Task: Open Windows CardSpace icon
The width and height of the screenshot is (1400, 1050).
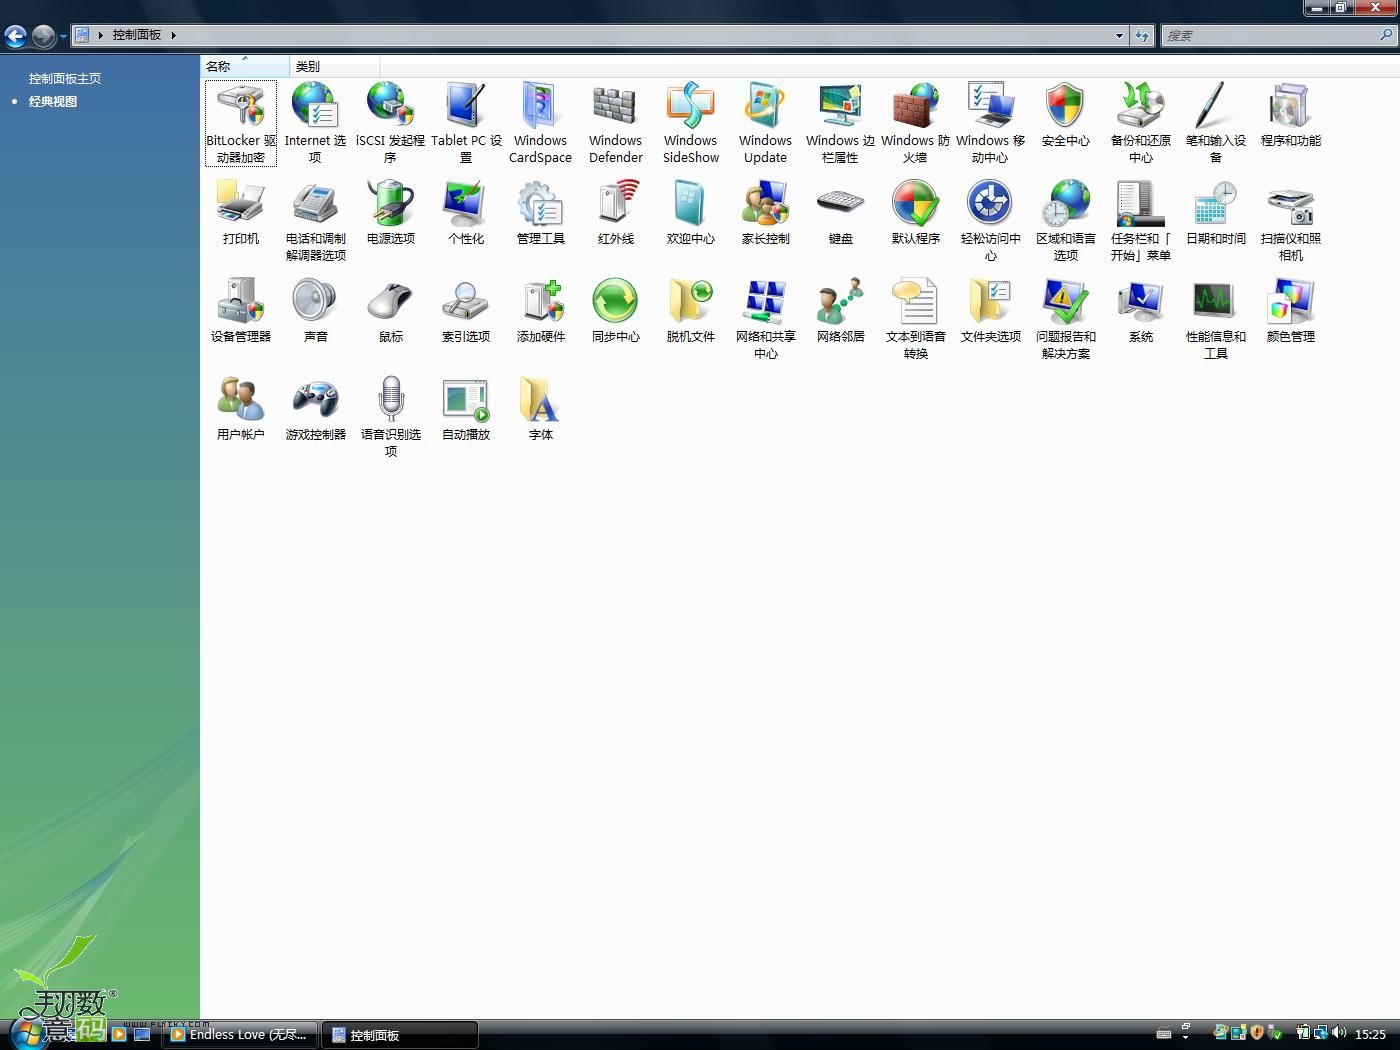Action: (541, 107)
